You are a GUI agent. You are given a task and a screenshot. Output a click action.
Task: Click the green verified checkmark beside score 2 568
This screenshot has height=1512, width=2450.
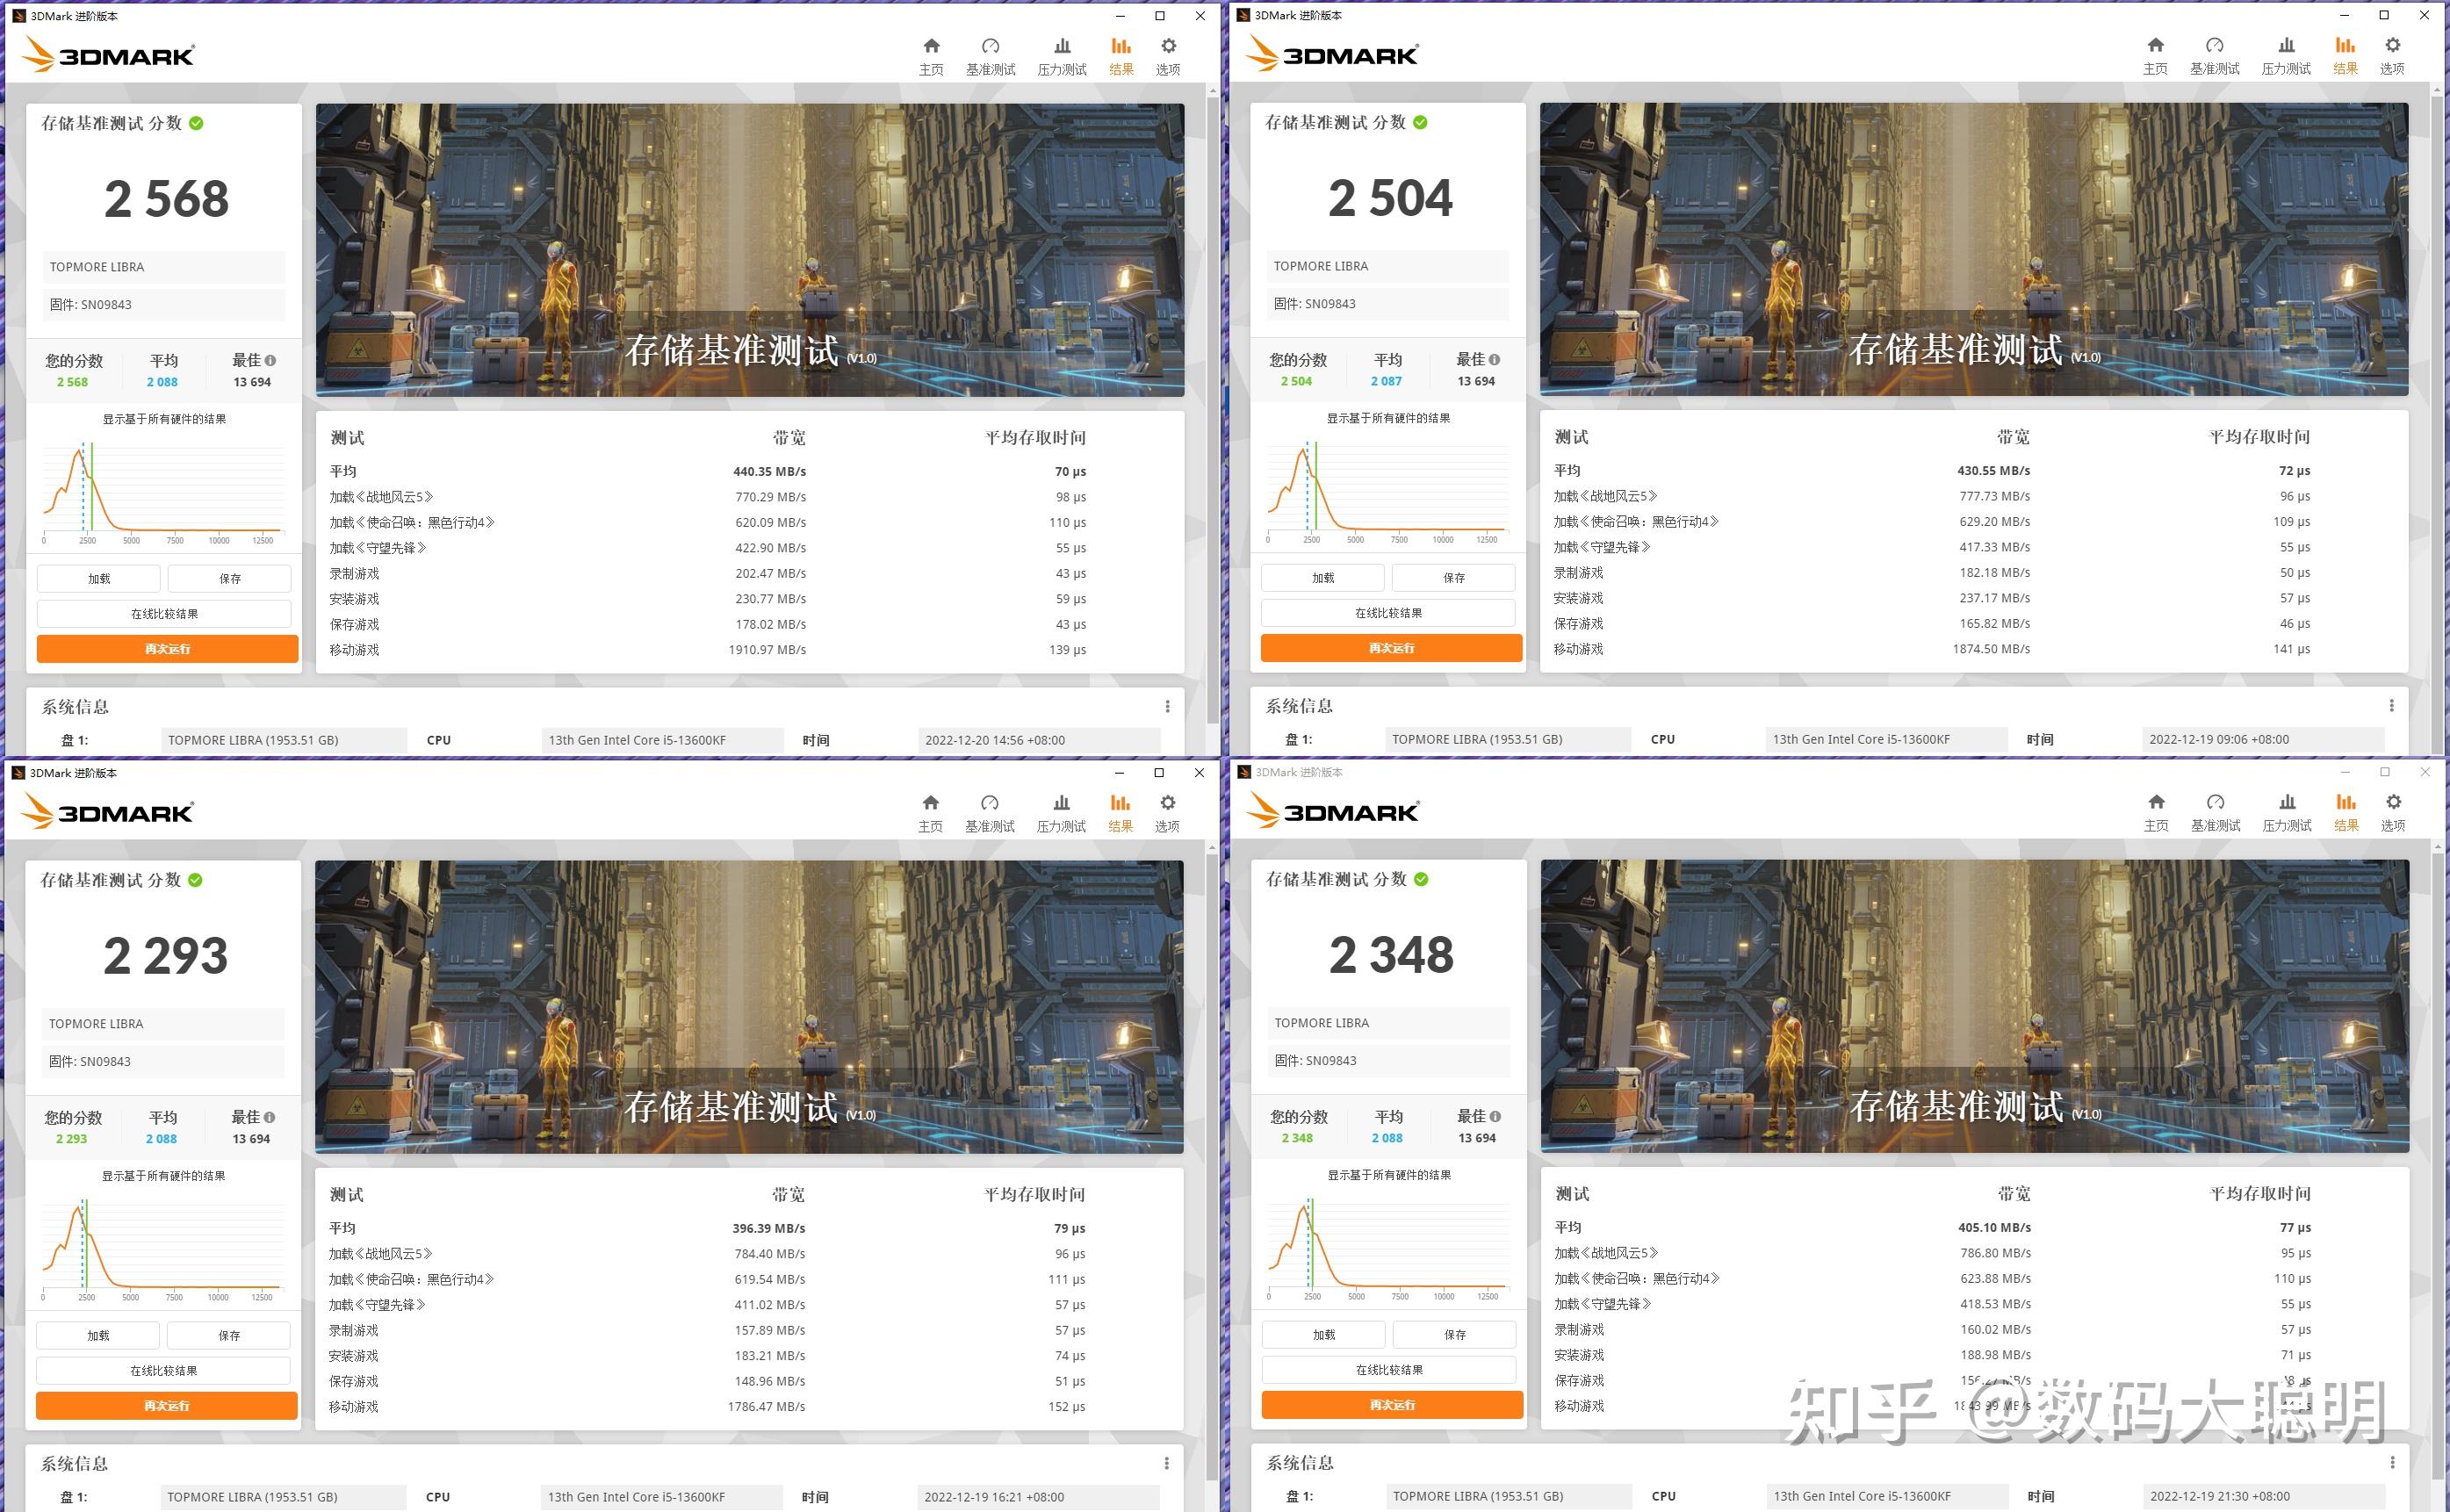[x=196, y=123]
